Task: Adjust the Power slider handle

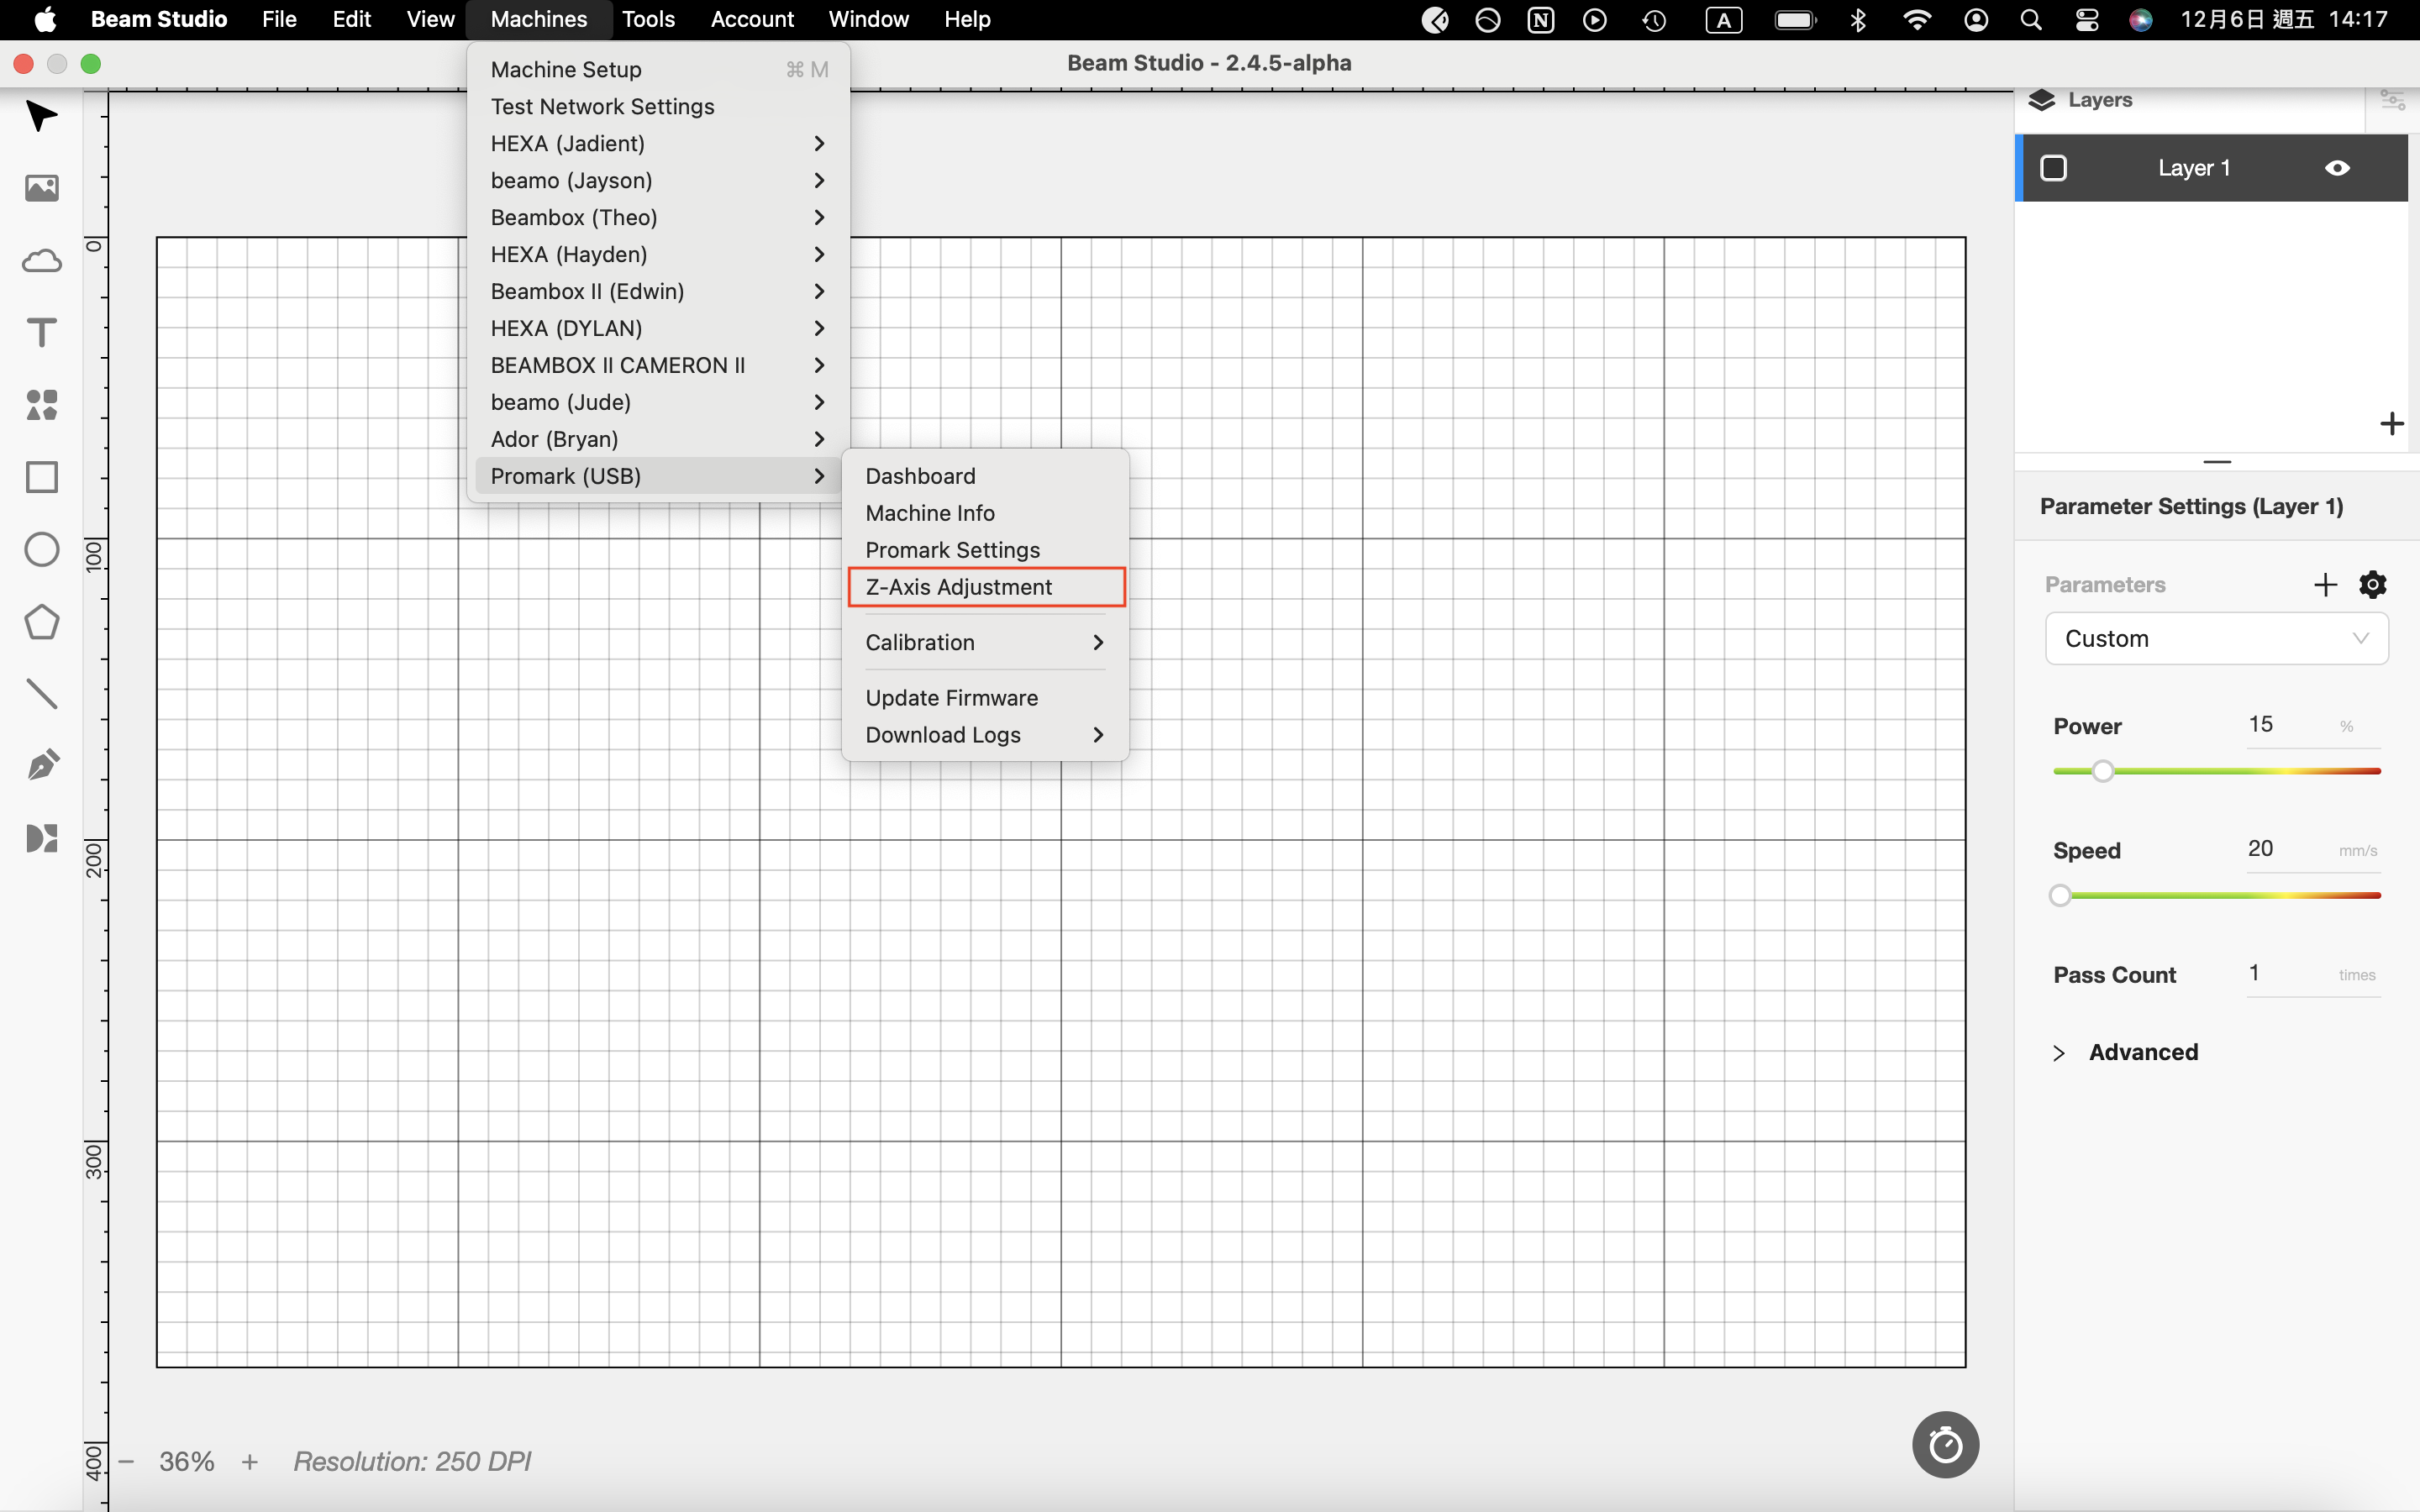Action: click(2102, 771)
